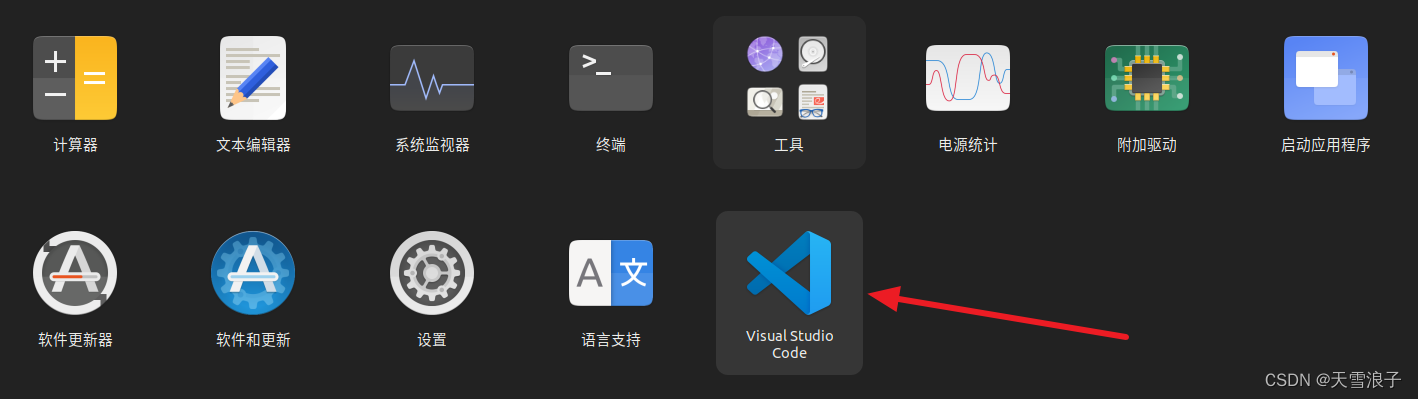1418x399 pixels.
Task: Open the Settings (设置) gear icon
Action: click(432, 273)
